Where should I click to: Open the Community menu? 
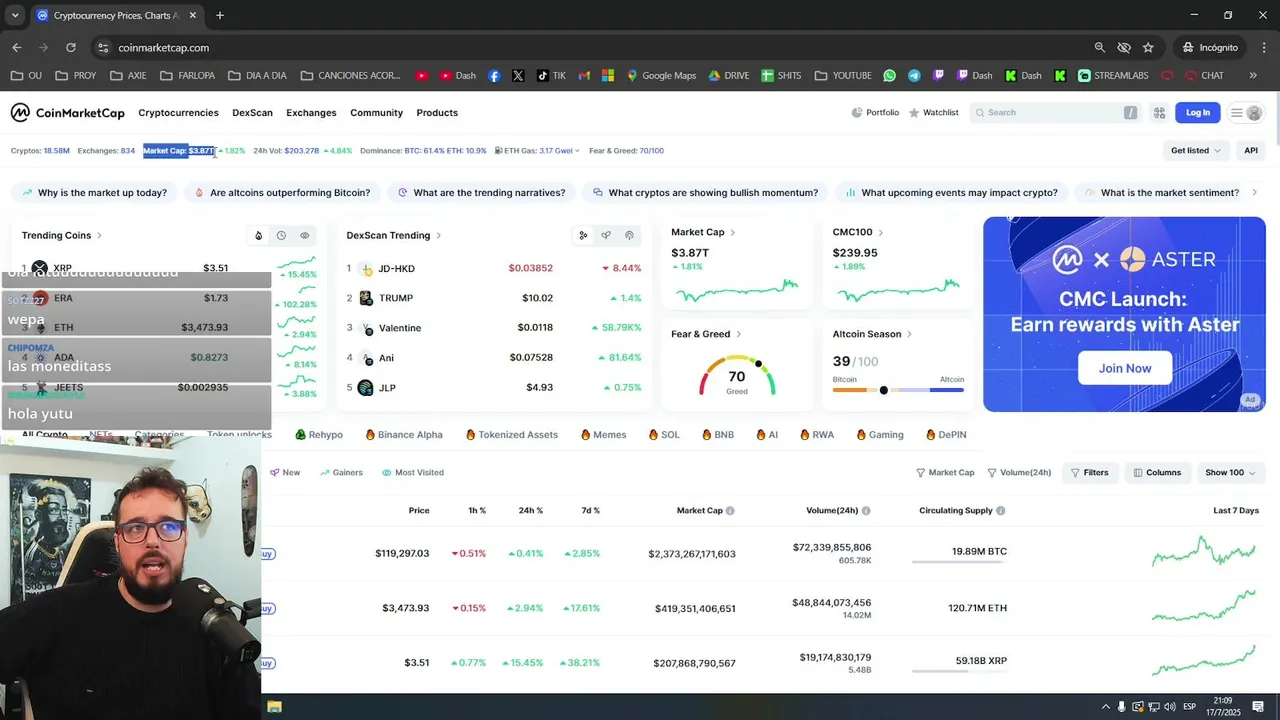(376, 113)
